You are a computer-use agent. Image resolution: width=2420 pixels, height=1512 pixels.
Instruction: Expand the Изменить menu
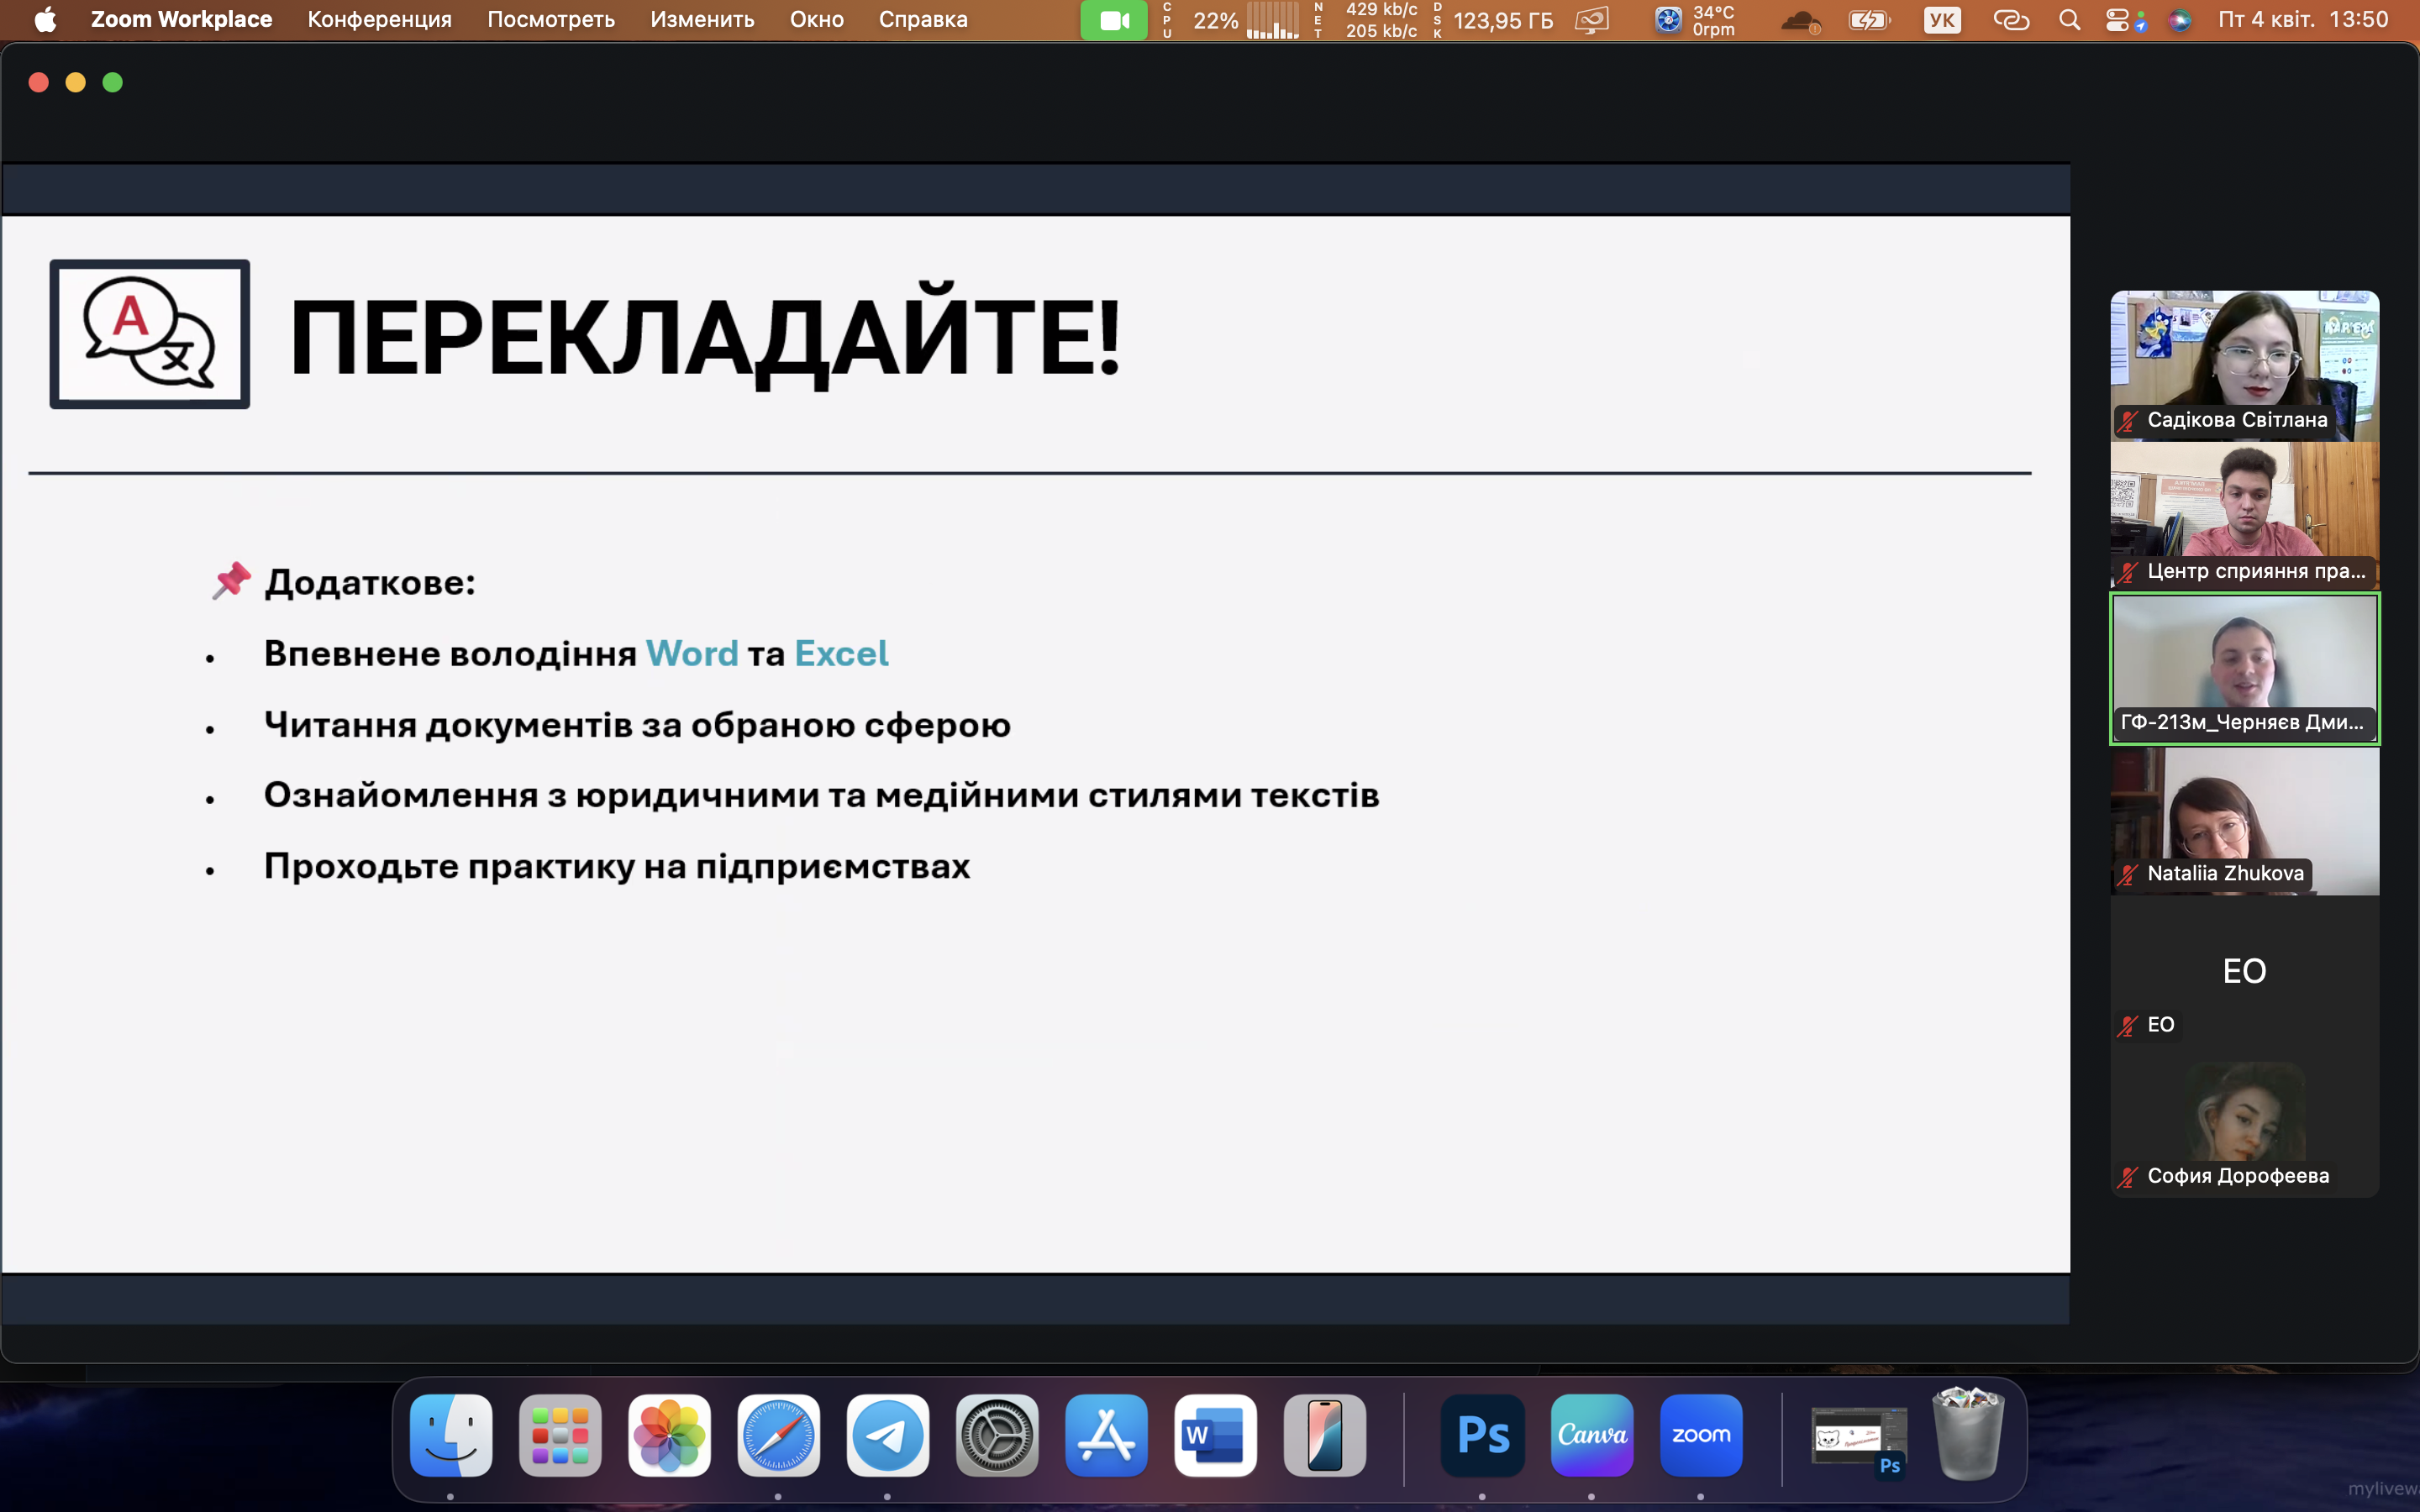coord(701,20)
